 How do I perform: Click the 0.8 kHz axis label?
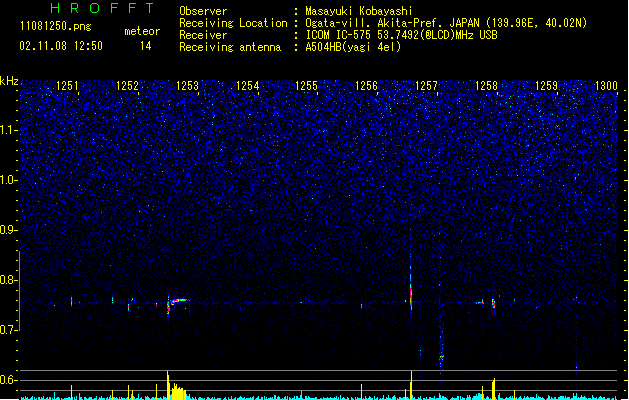tap(8, 280)
